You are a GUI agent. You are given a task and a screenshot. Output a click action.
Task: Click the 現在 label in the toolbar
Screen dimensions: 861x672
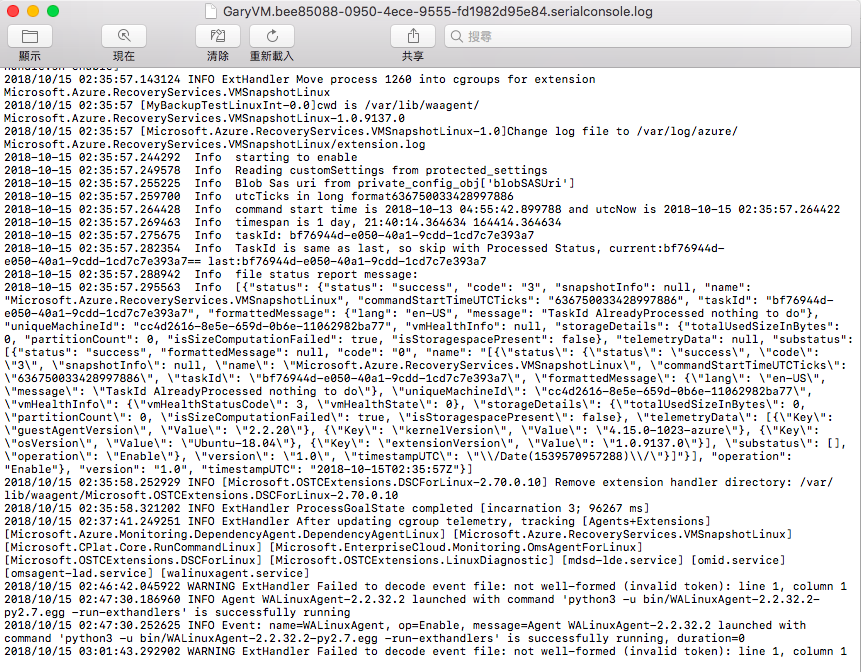coord(124,56)
